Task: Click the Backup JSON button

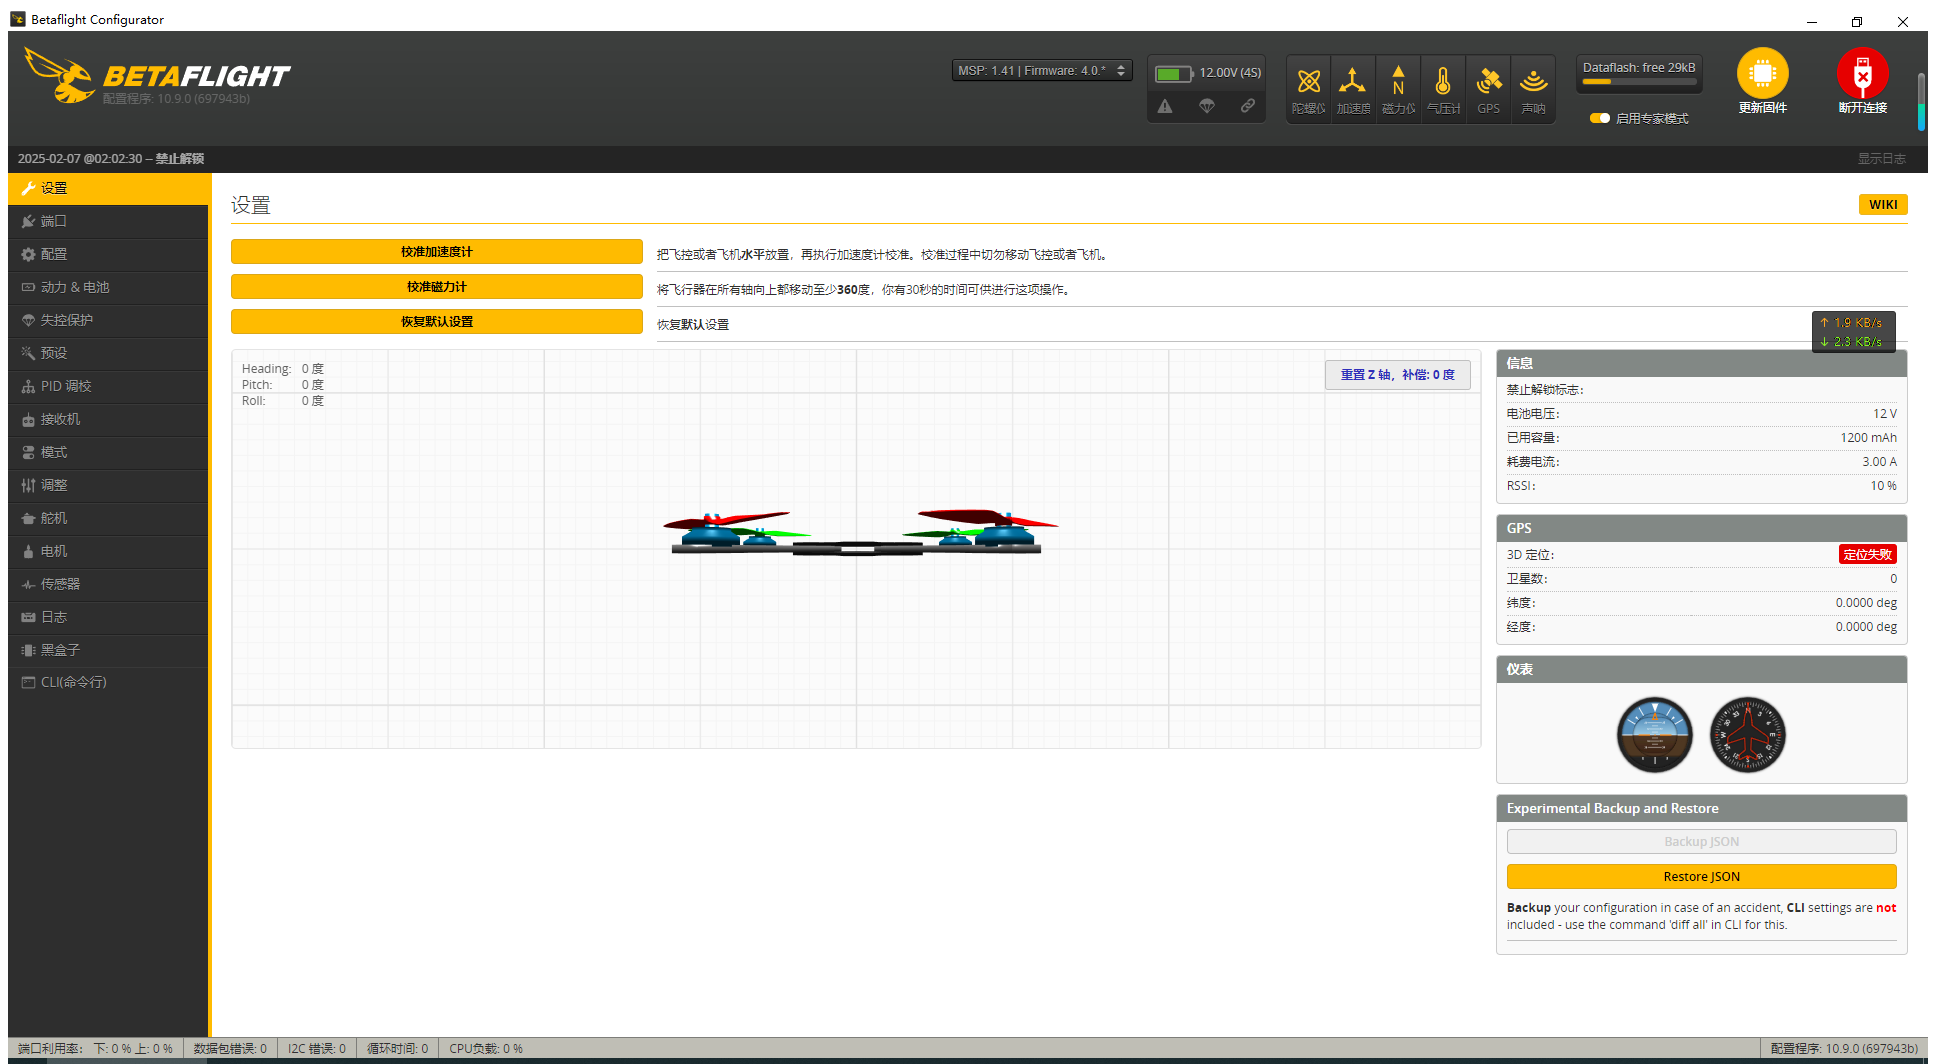Action: 1702,842
